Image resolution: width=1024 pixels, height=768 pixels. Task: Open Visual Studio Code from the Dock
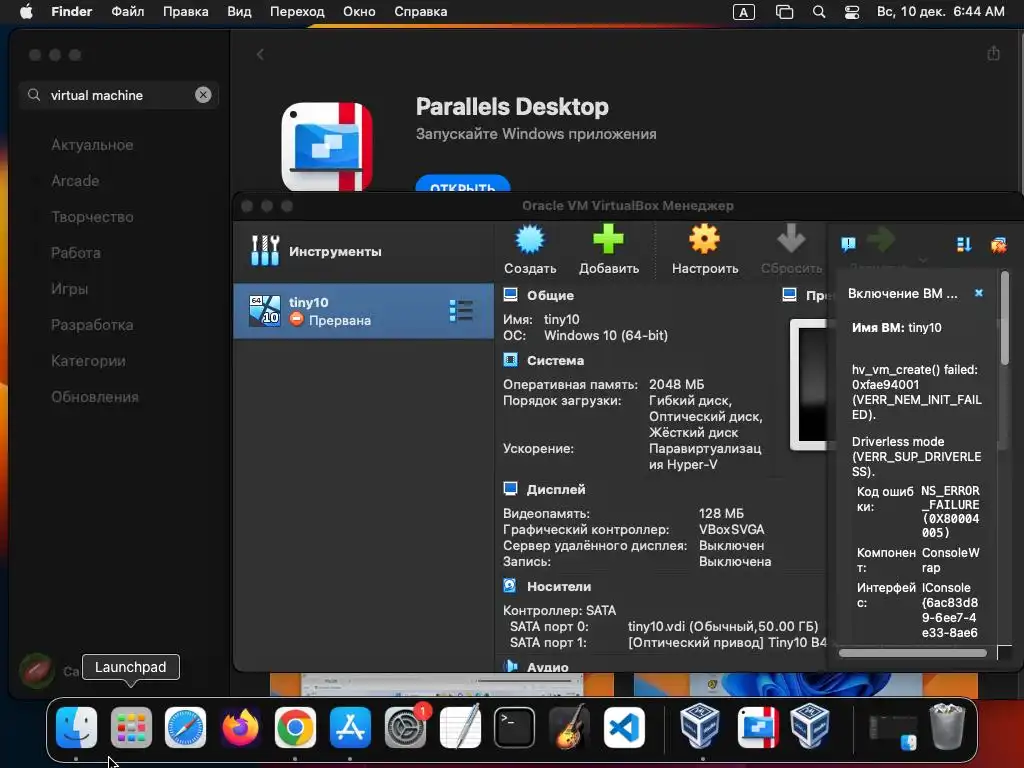(624, 727)
